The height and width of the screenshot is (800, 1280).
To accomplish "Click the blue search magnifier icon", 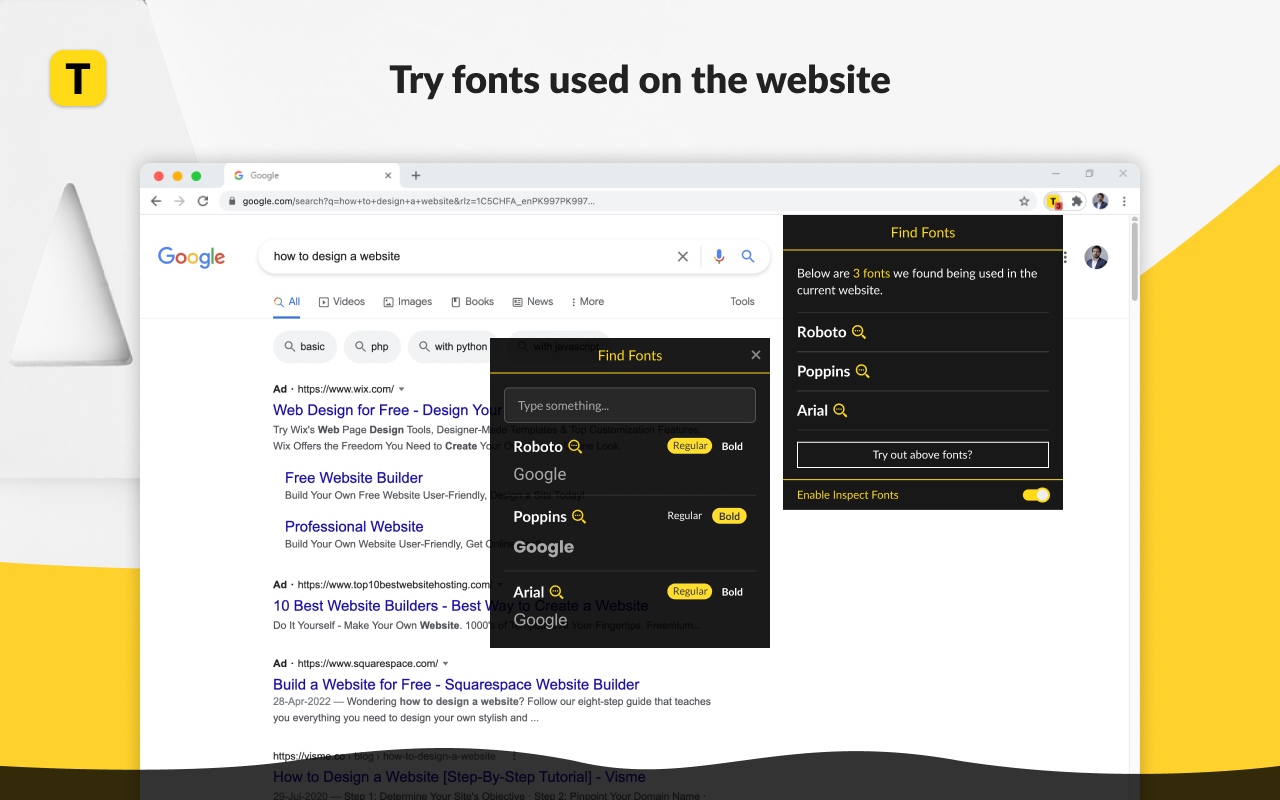I will coord(748,257).
